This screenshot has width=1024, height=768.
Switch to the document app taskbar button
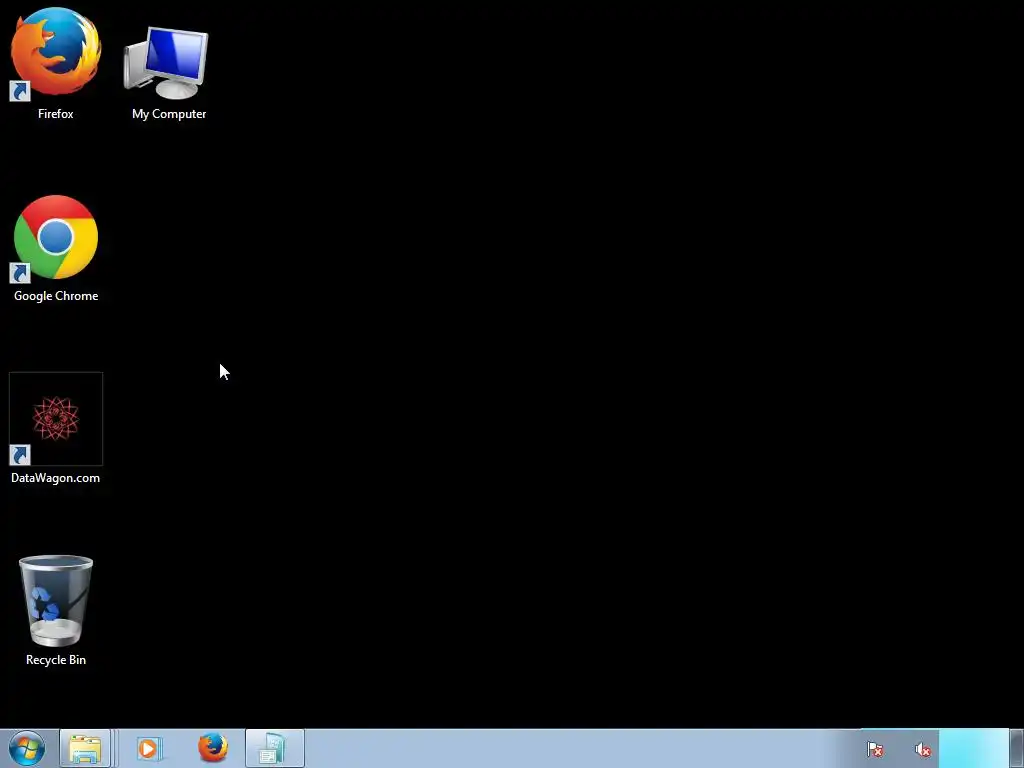pos(275,748)
